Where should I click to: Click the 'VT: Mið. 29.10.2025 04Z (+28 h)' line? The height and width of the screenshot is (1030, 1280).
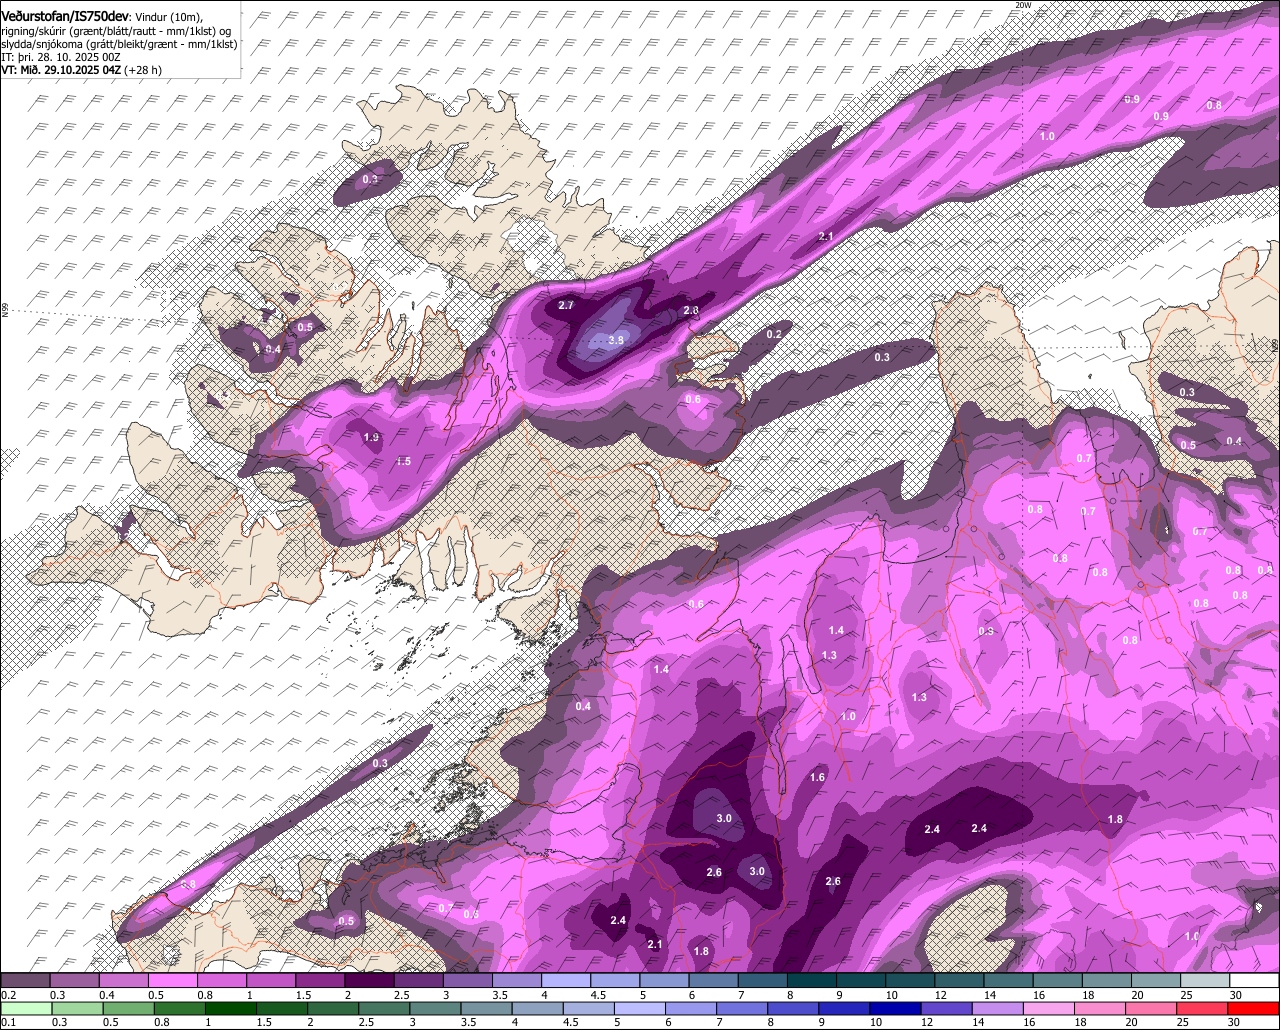point(81,70)
